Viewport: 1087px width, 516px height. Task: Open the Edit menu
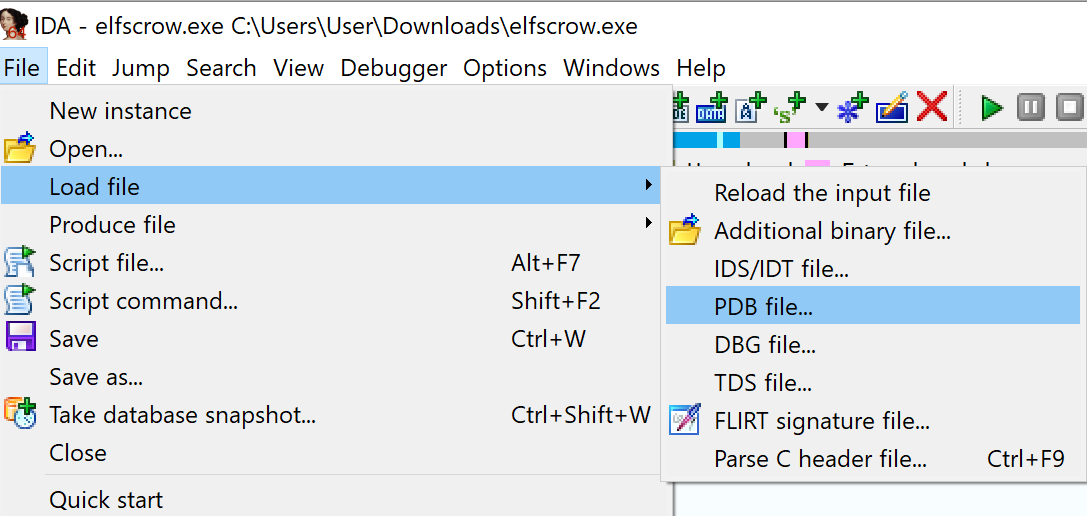[76, 68]
